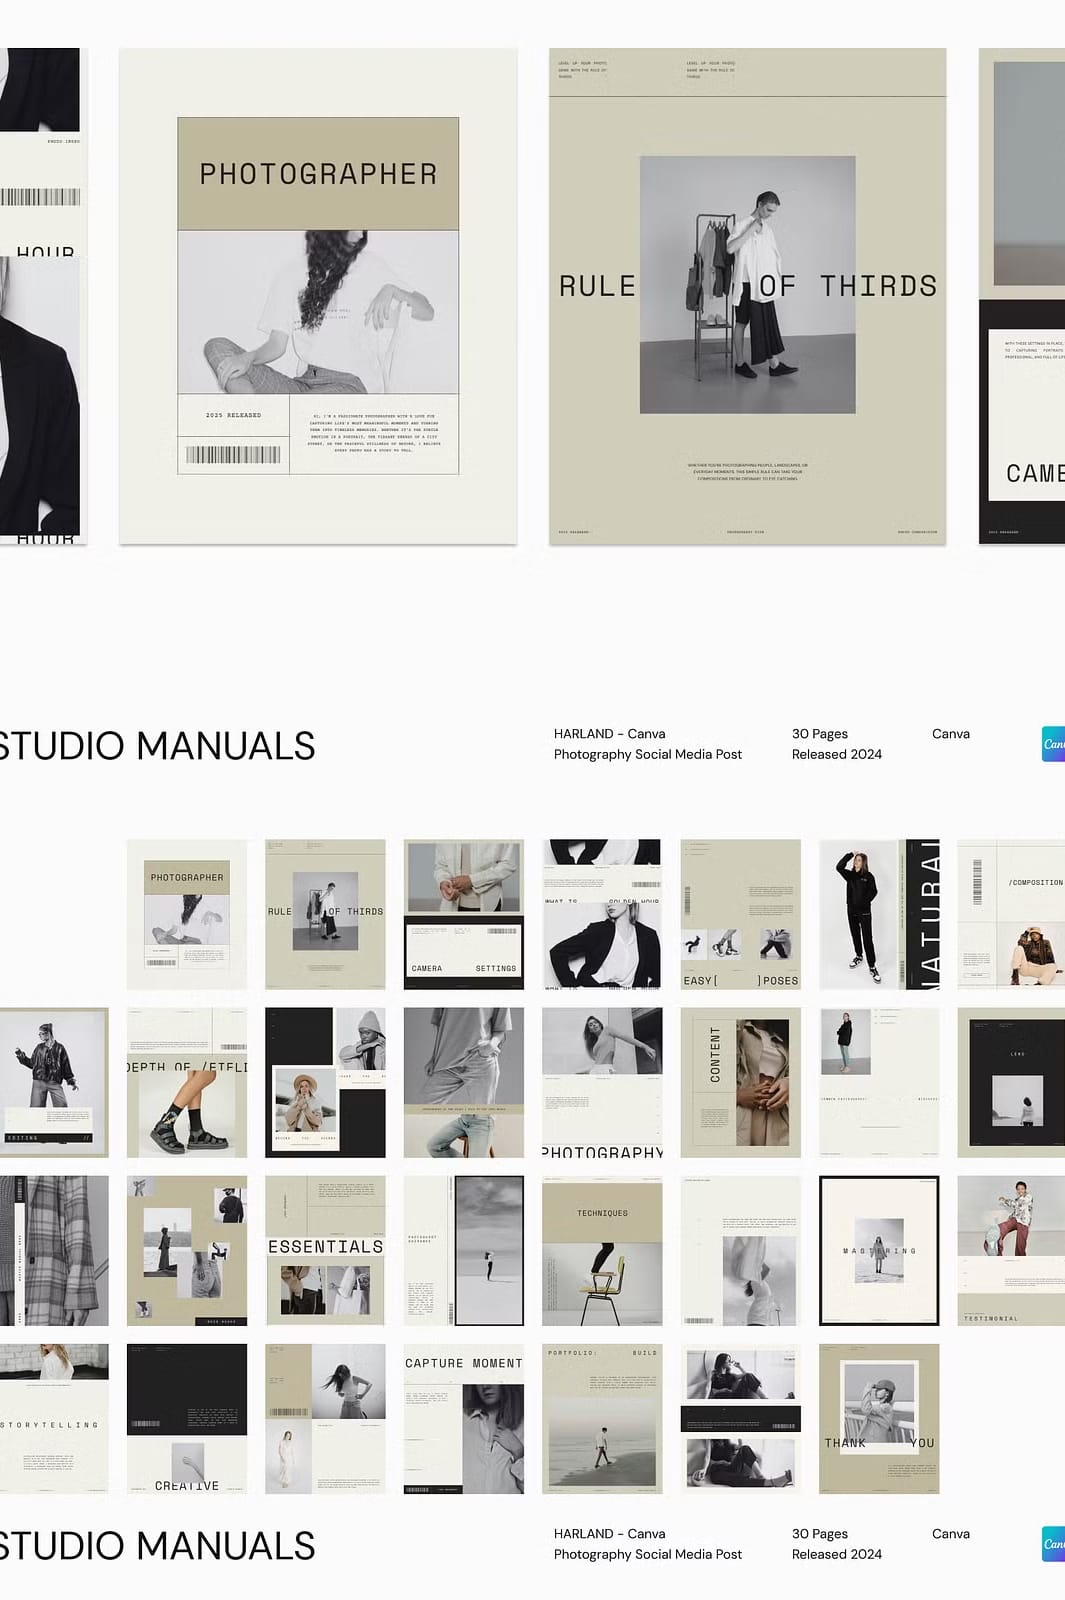Click the Techniques thumbnail with the chair

click(x=602, y=1250)
